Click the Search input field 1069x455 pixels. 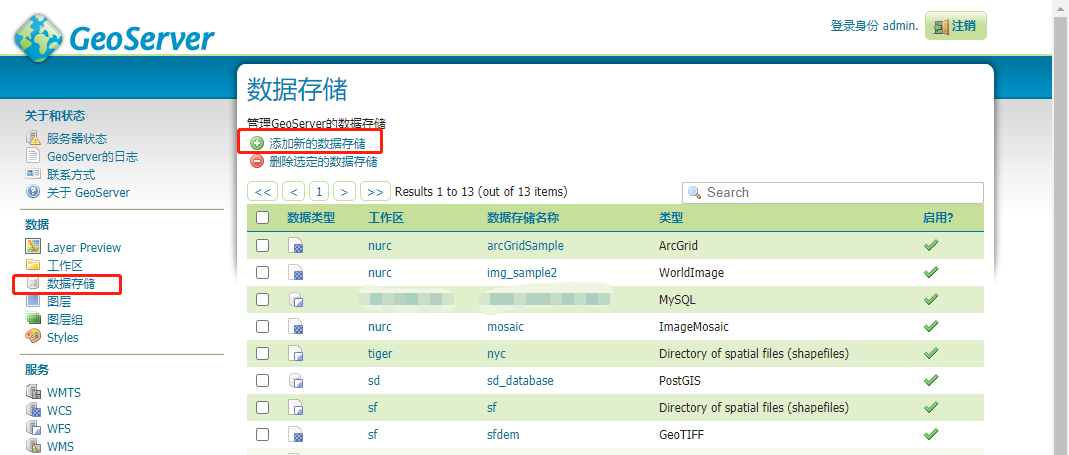[x=833, y=192]
